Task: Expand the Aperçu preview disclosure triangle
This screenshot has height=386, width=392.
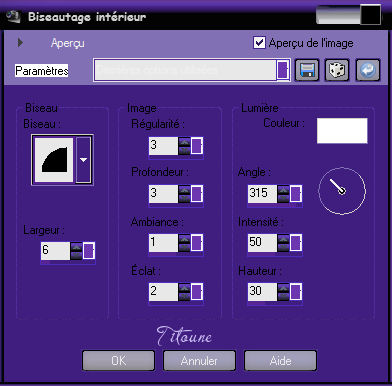Action: [x=20, y=43]
